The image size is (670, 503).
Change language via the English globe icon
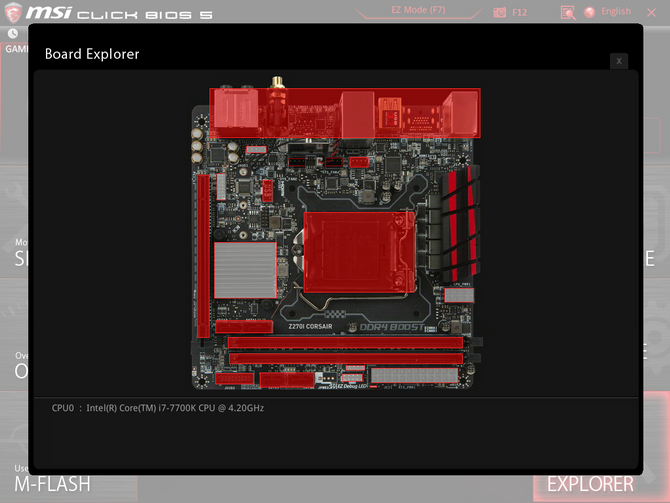pyautogui.click(x=590, y=12)
